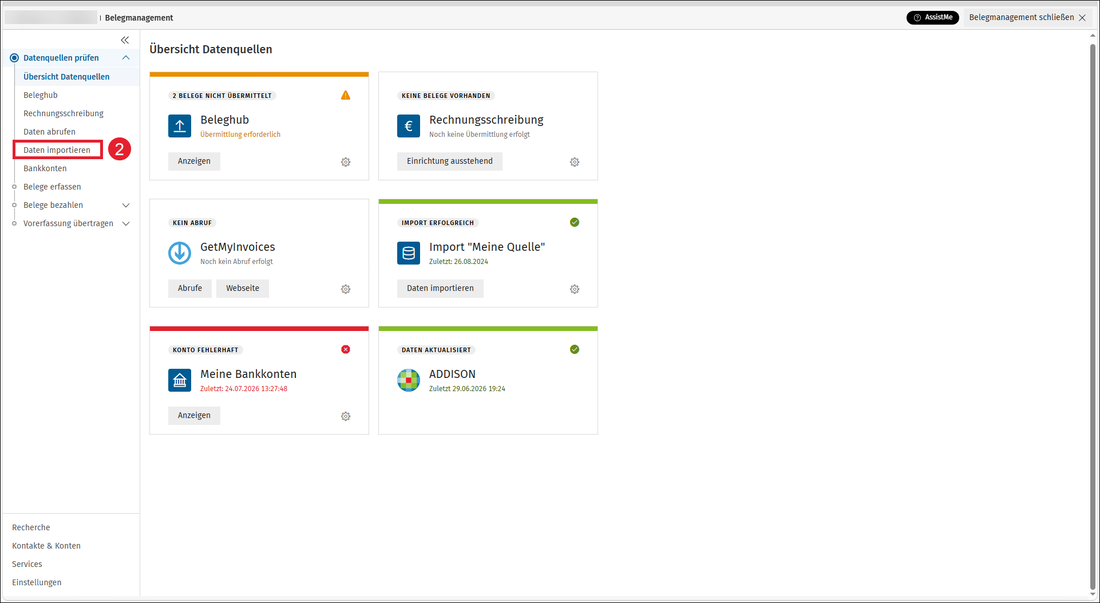Click Webseite on the GetMyInvoices card
The image size is (1100, 603).
coord(243,288)
